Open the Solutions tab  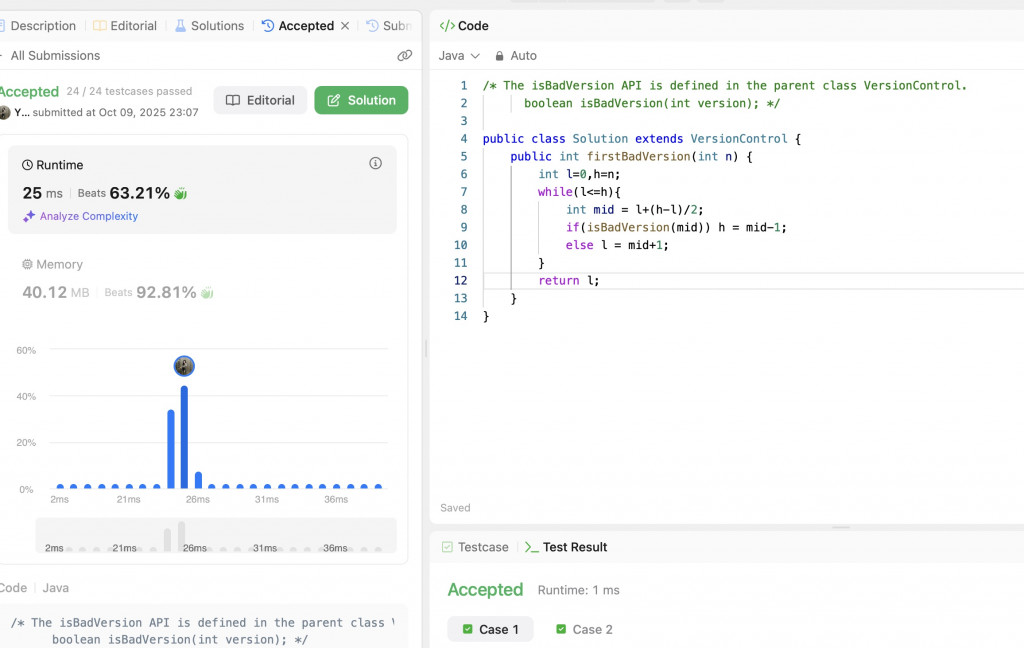pos(209,26)
